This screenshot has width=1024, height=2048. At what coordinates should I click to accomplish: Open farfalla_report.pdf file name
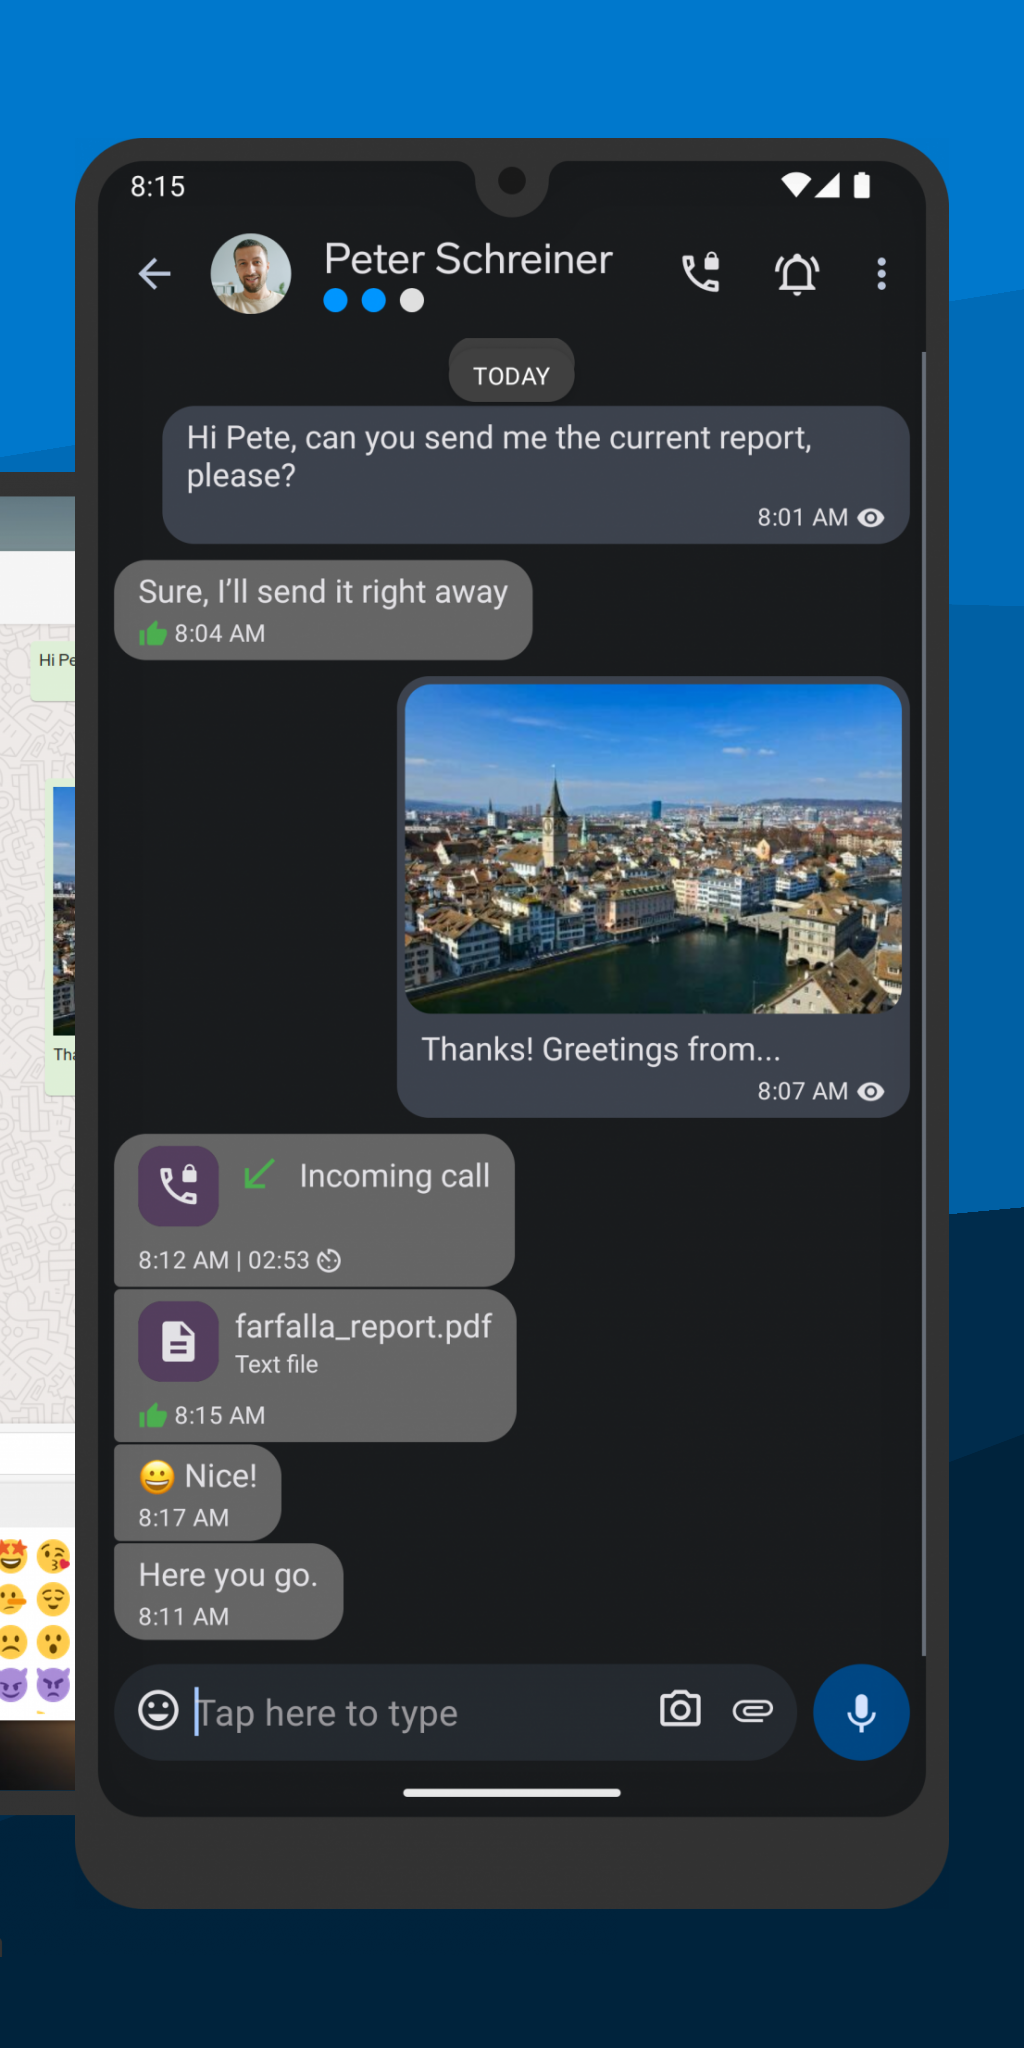coord(363,1327)
